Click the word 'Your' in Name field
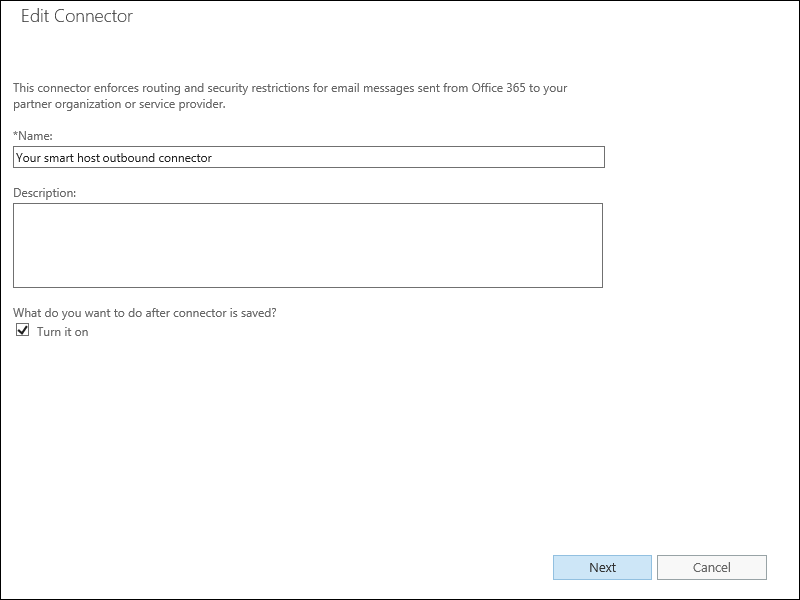Screen dimensions: 800x600 click(x=28, y=158)
